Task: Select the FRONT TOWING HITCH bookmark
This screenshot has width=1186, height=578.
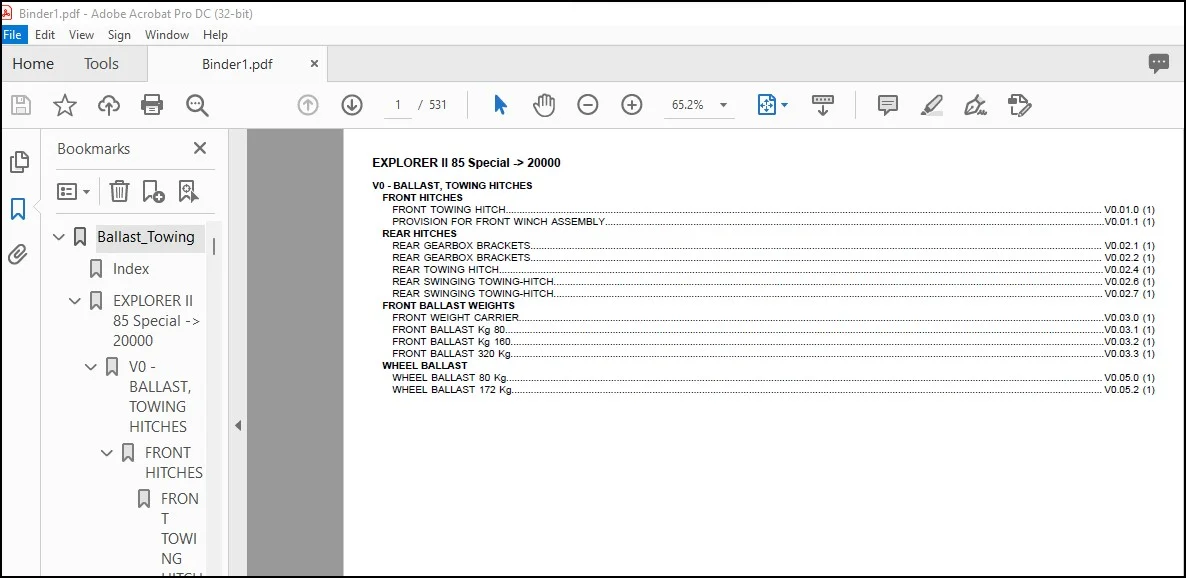Action: coord(180,537)
